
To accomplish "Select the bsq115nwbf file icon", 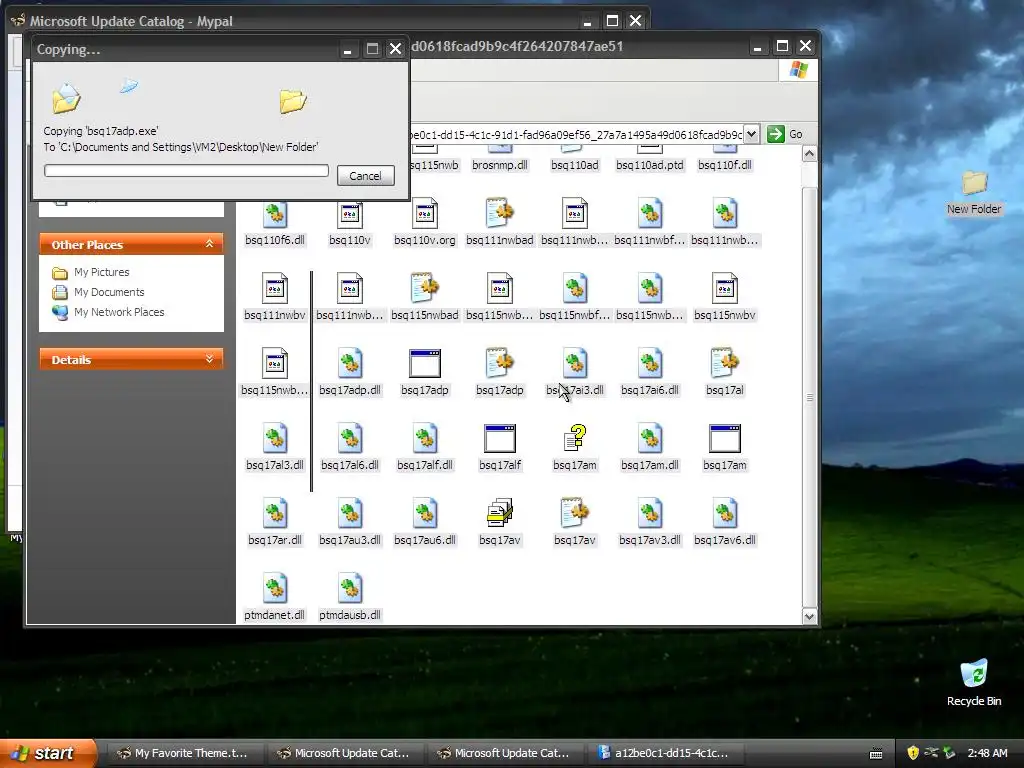I will click(575, 289).
